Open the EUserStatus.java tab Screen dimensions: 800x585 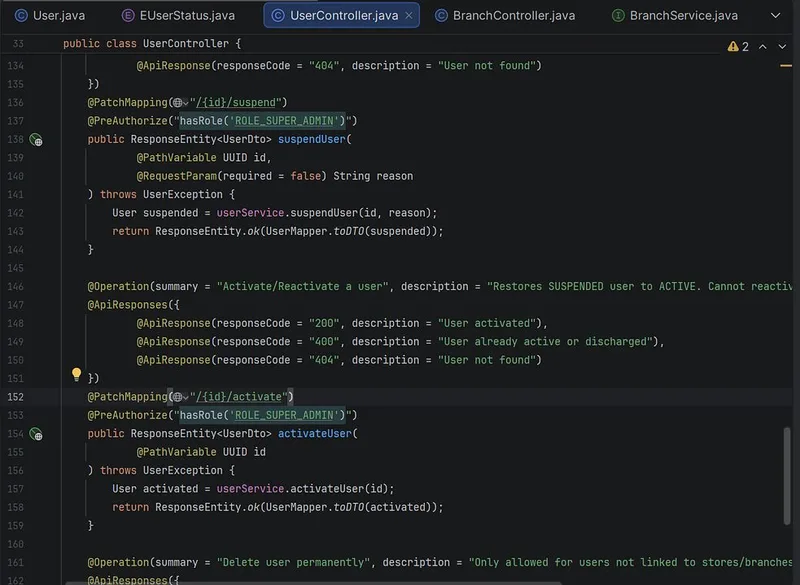point(178,15)
